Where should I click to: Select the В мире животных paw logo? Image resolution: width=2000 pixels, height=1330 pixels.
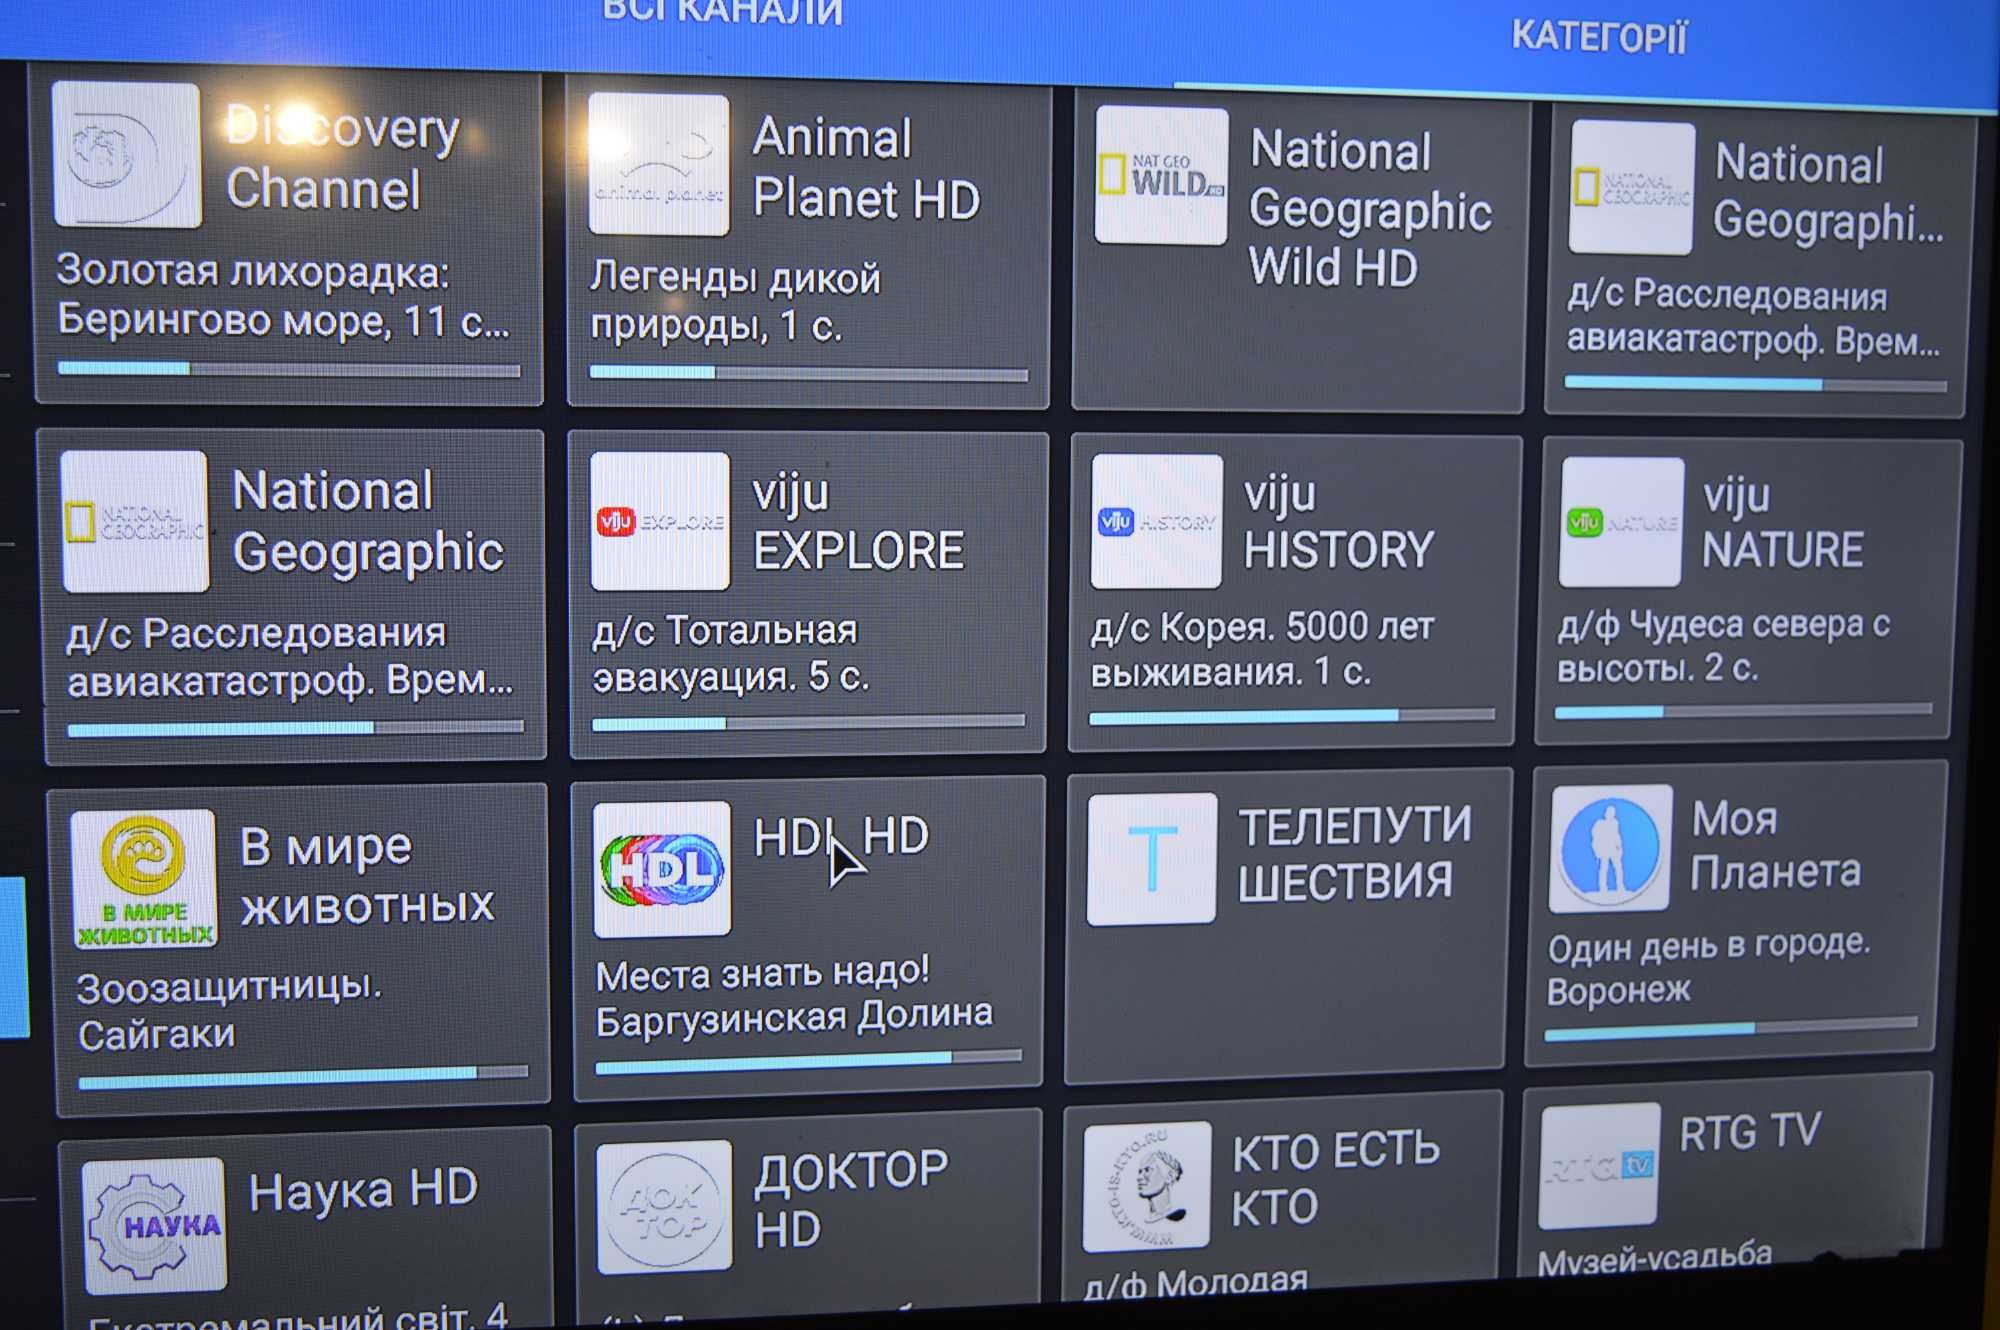(x=144, y=879)
